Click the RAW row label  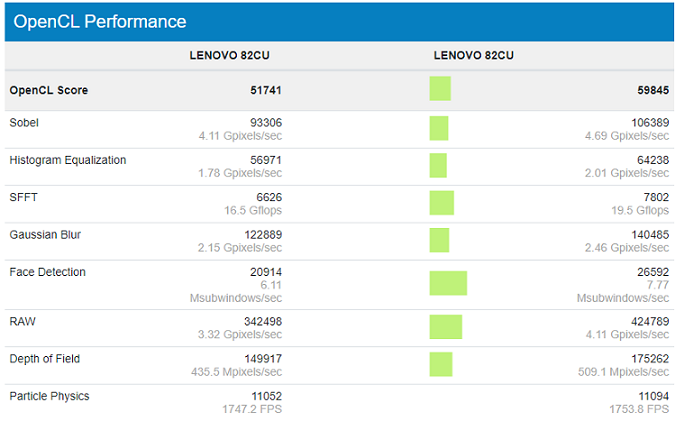22,321
